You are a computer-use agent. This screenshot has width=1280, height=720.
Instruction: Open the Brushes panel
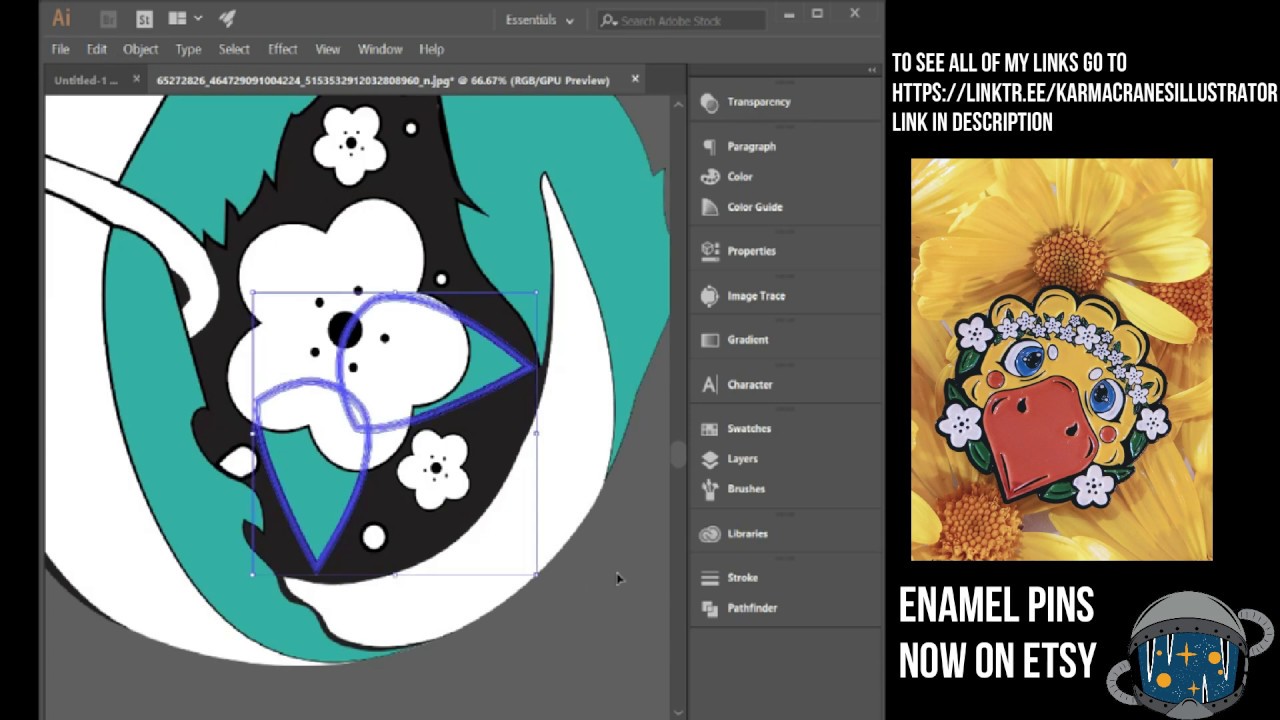click(x=745, y=489)
